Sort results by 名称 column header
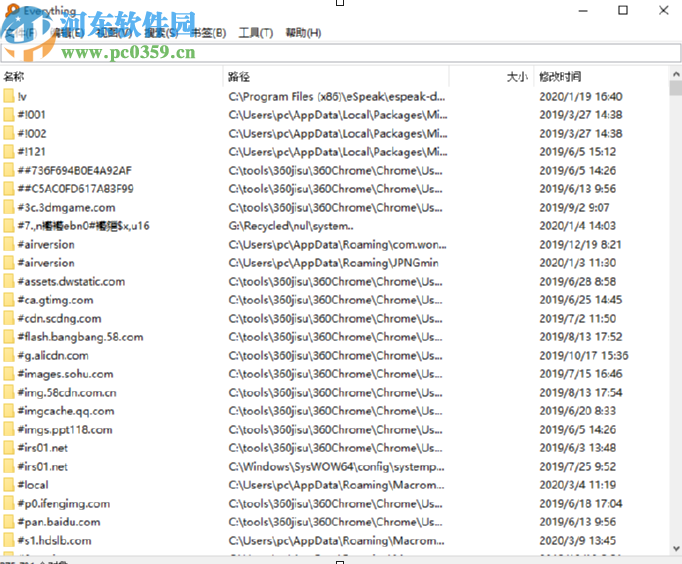Viewport: 682px width, 564px height. click(x=14, y=77)
